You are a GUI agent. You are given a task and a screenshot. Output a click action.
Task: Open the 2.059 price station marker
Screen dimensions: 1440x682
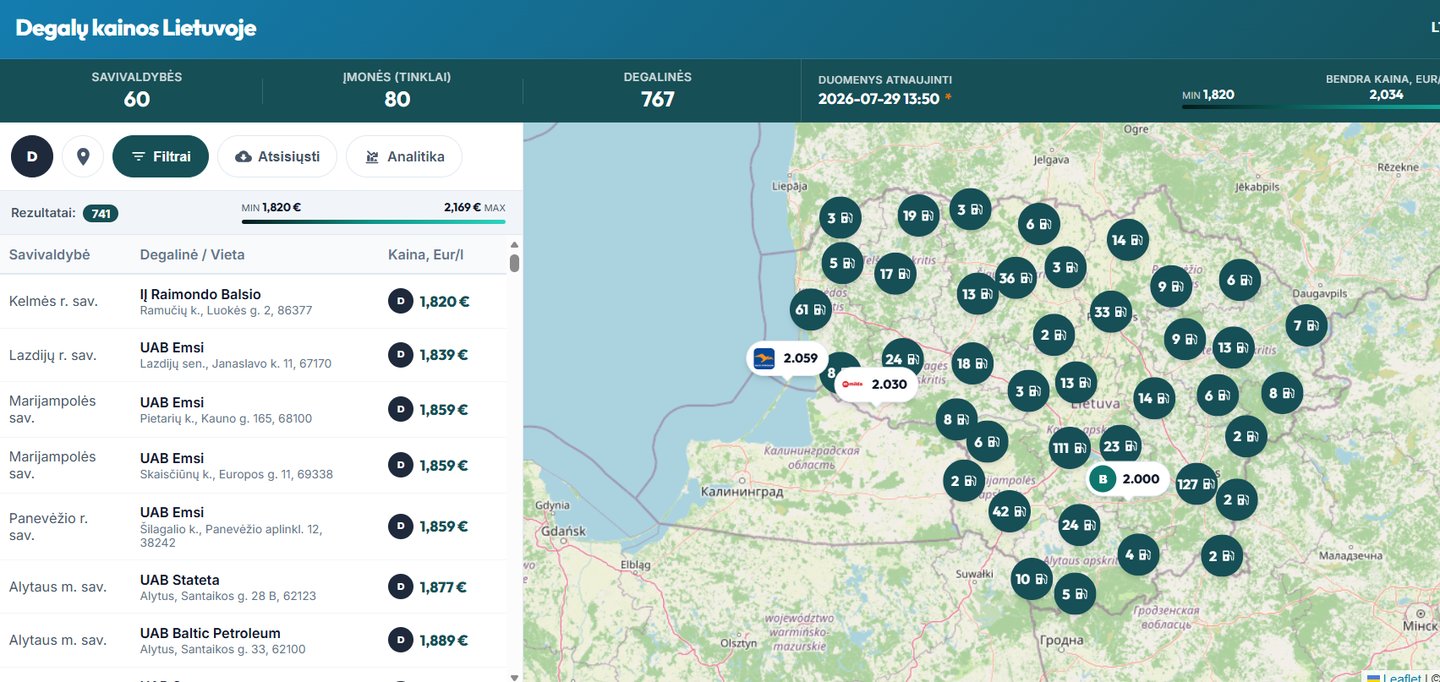(x=787, y=358)
